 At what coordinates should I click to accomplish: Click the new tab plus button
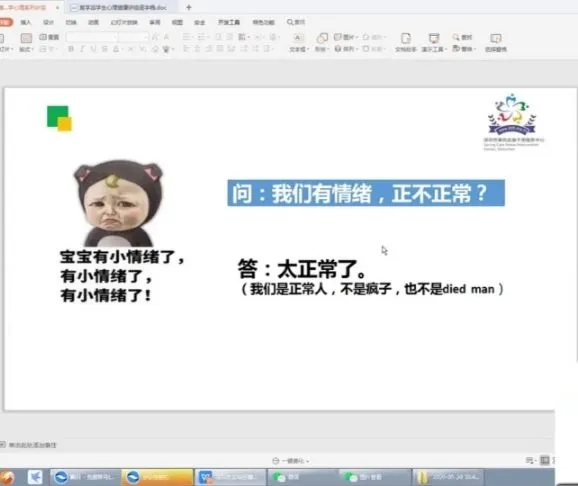coord(189,7)
